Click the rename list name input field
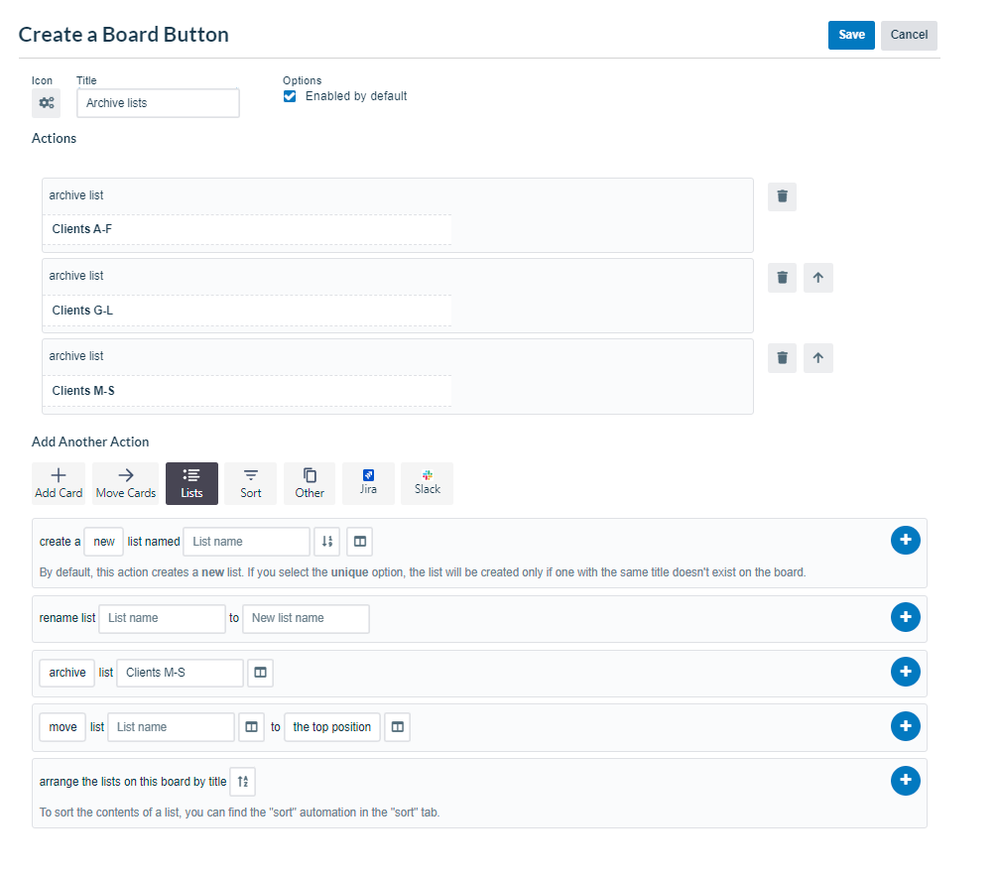The width and height of the screenshot is (999, 880). [x=162, y=618]
